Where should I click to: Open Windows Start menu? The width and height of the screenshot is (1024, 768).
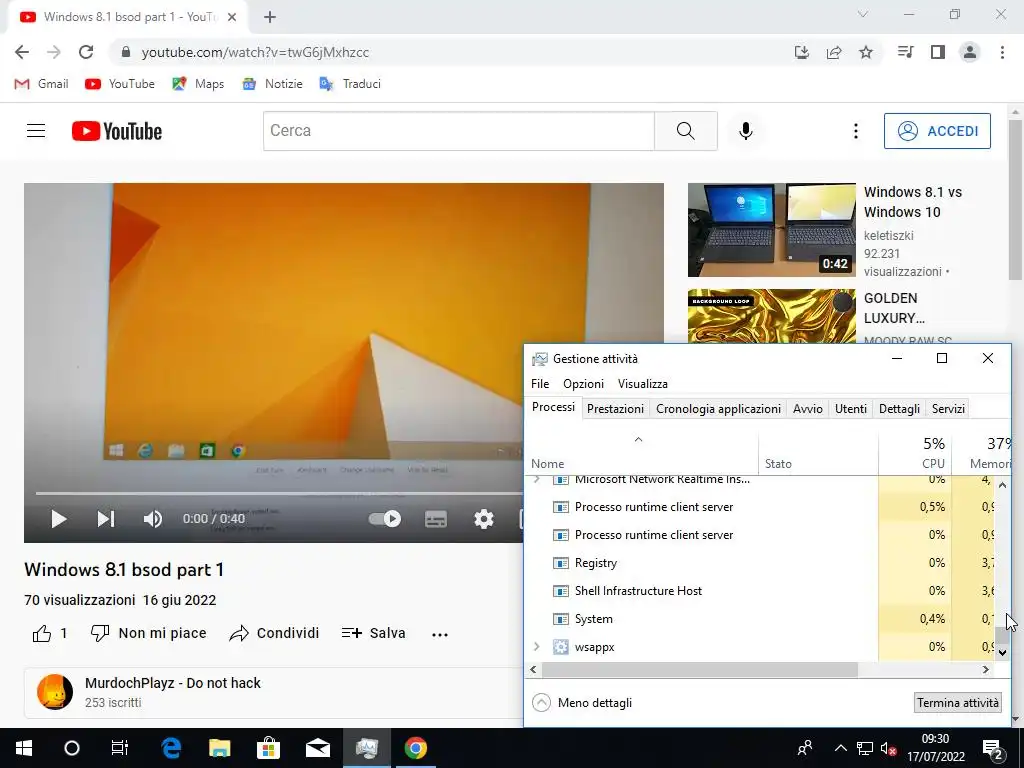[x=24, y=748]
